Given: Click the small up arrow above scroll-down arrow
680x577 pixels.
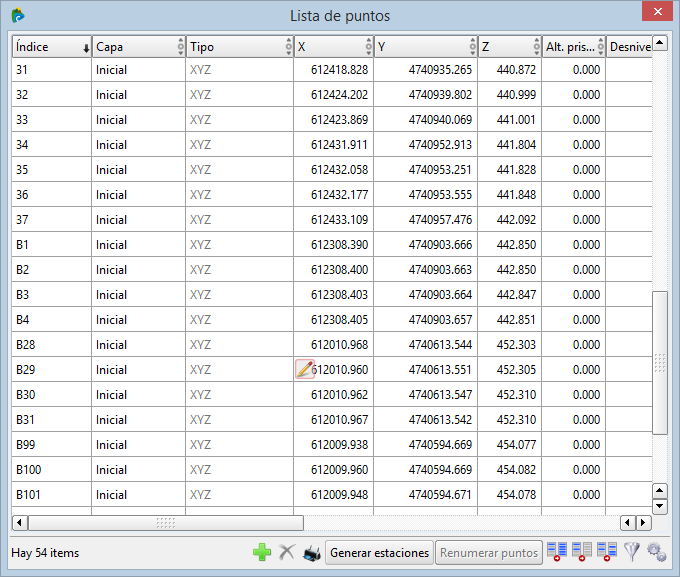Looking at the screenshot, I should tap(660, 491).
